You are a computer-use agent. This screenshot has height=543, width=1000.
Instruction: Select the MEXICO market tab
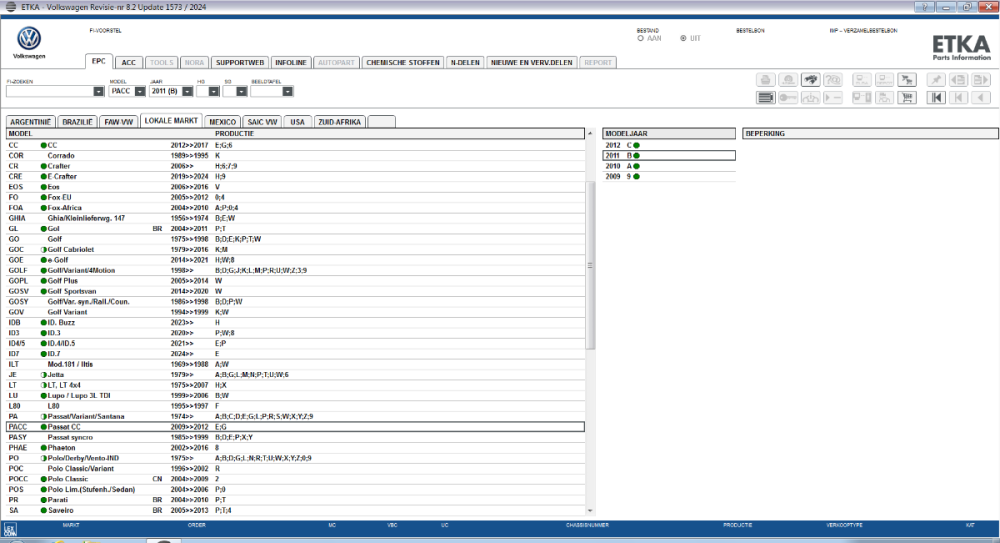click(x=223, y=122)
